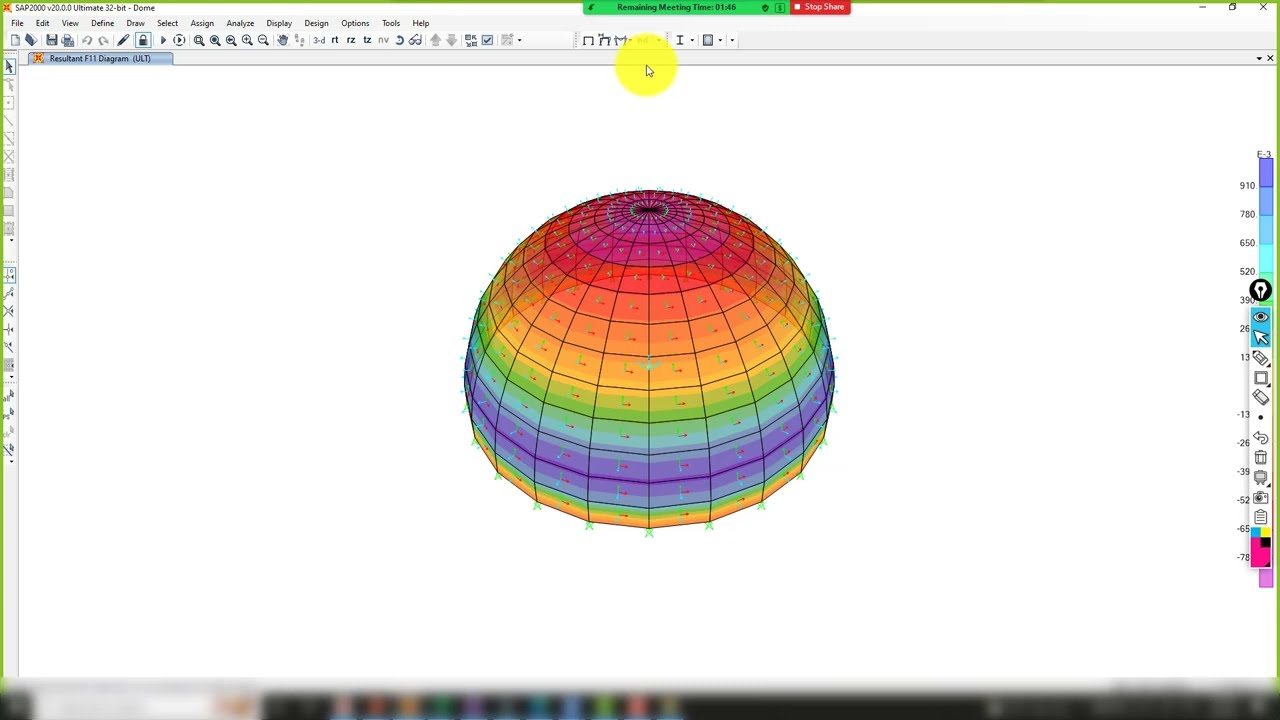Click Stop Share button
Viewport: 1280px width, 720px height.
[819, 7]
